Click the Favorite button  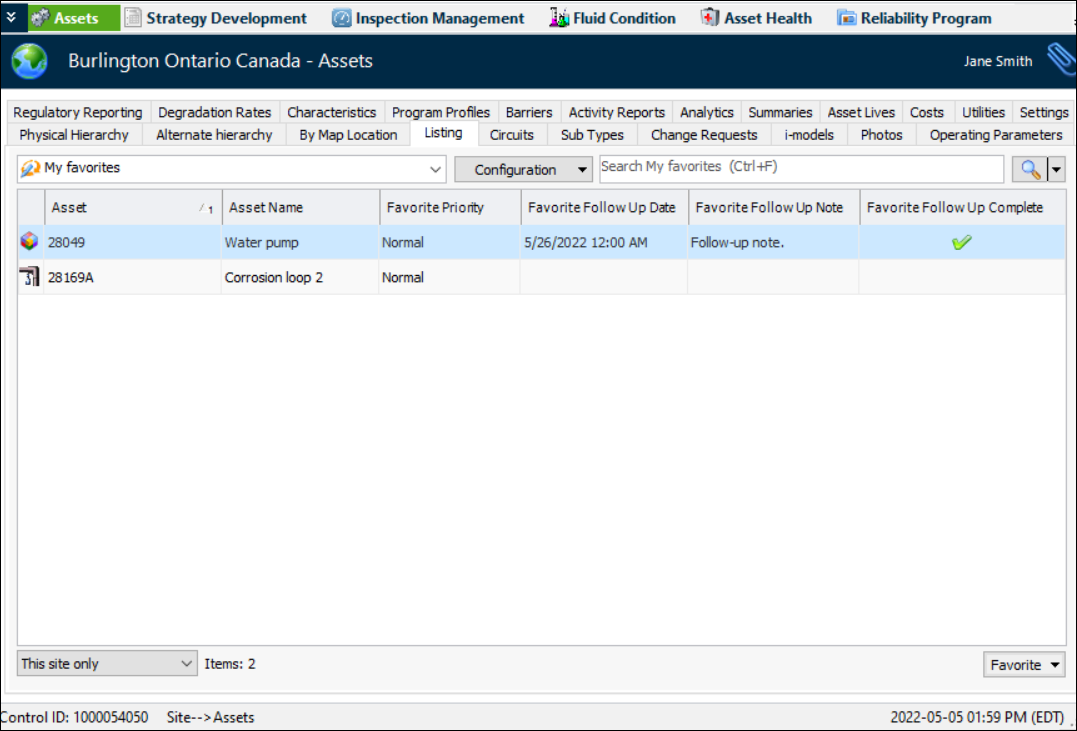pos(1024,665)
